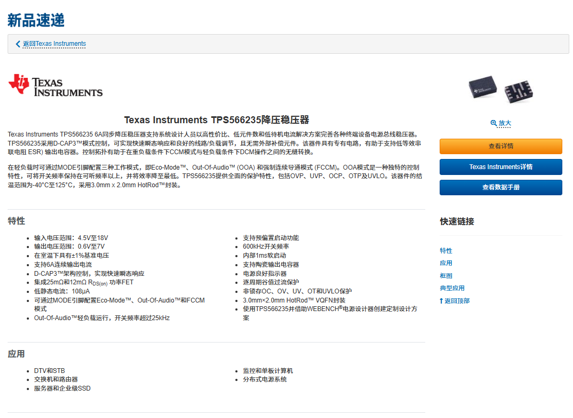Select the 交换机和路由器 application item
This screenshot has width=573, height=418.
click(56, 379)
